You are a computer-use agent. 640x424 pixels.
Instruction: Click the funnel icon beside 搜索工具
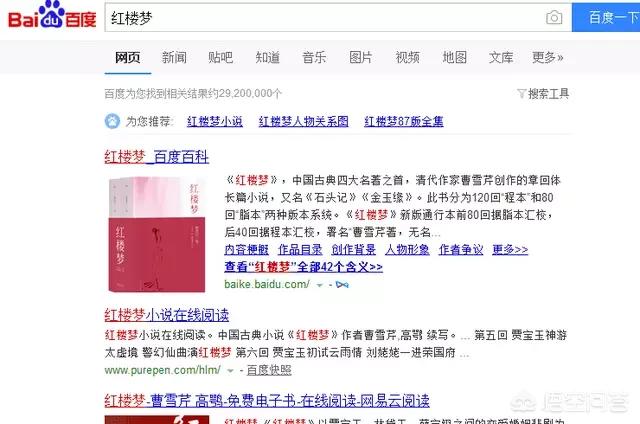pyautogui.click(x=521, y=93)
